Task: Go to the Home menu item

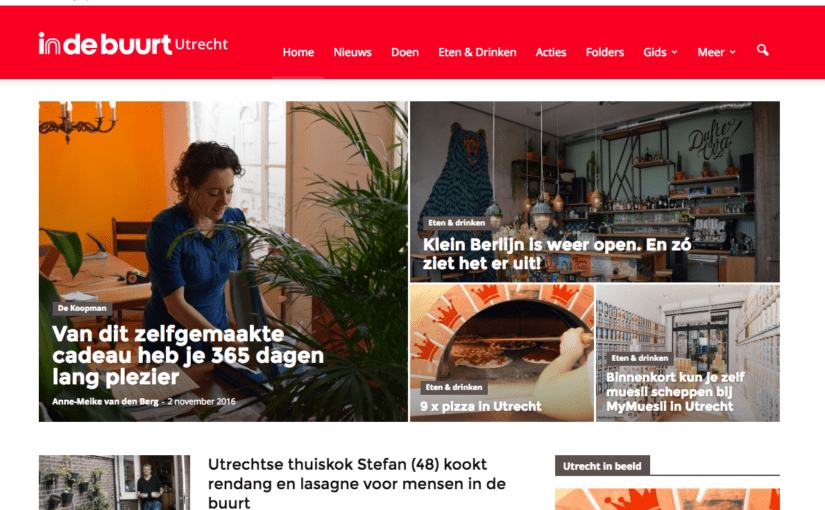Action: (x=298, y=52)
